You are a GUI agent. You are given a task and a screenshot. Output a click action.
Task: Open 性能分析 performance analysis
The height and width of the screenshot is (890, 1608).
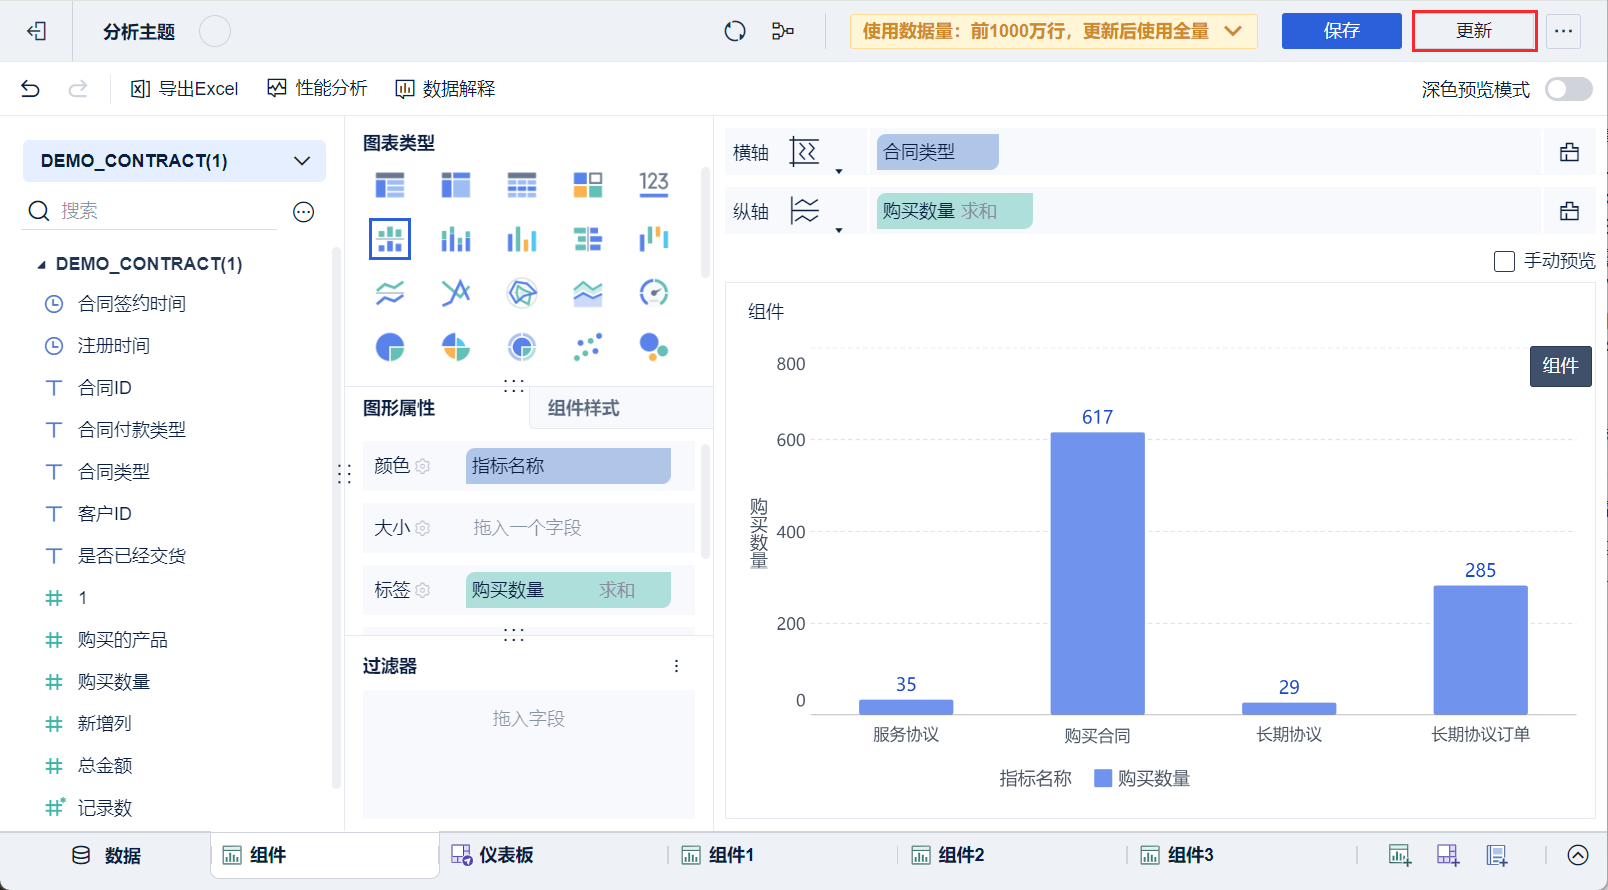(x=317, y=89)
